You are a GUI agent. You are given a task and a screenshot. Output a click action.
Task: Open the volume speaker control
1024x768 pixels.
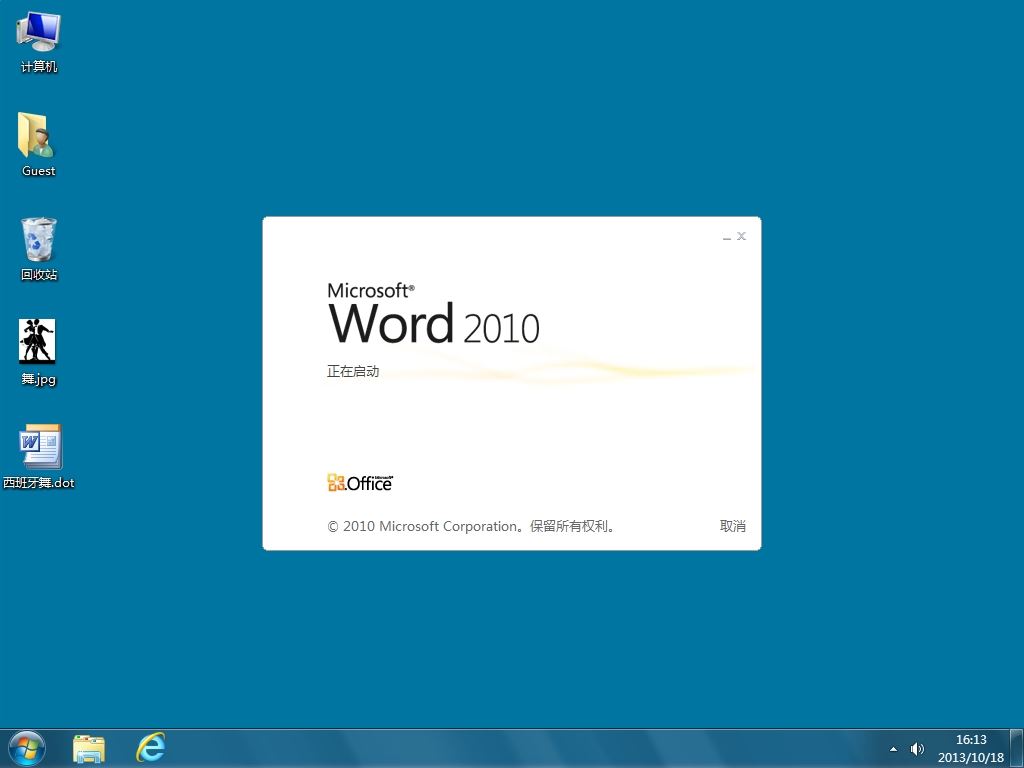[917, 749]
